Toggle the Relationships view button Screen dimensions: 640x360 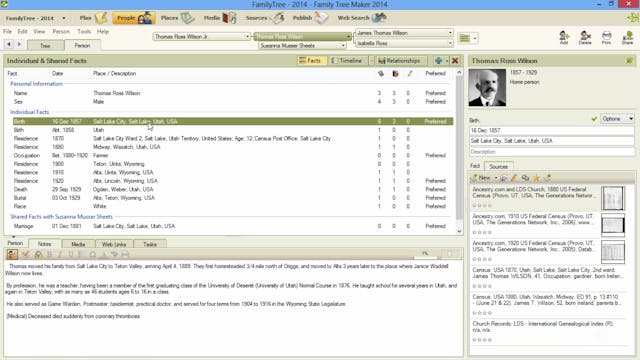(x=400, y=61)
